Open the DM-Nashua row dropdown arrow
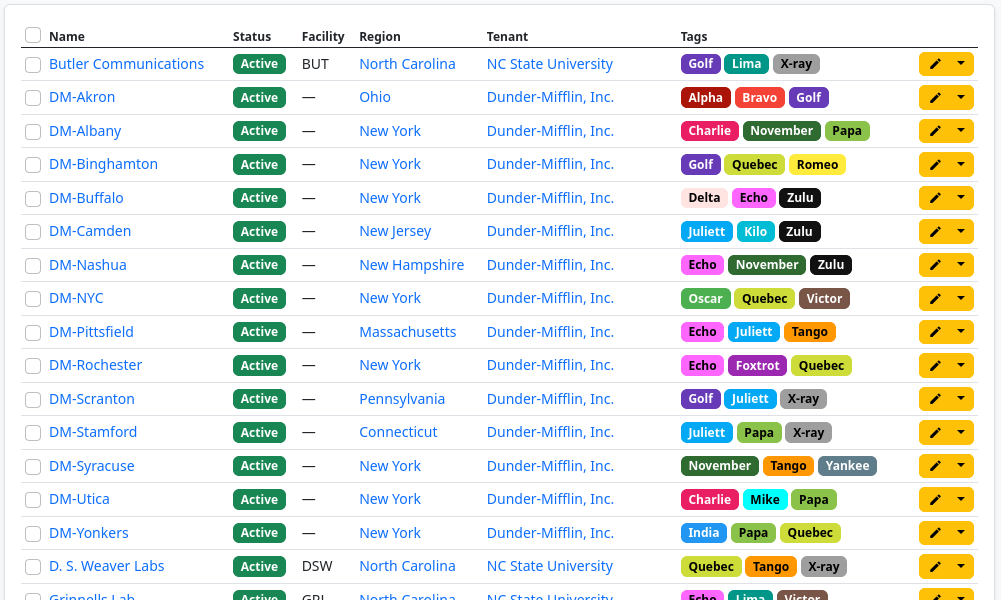This screenshot has width=1001, height=600. 961,265
